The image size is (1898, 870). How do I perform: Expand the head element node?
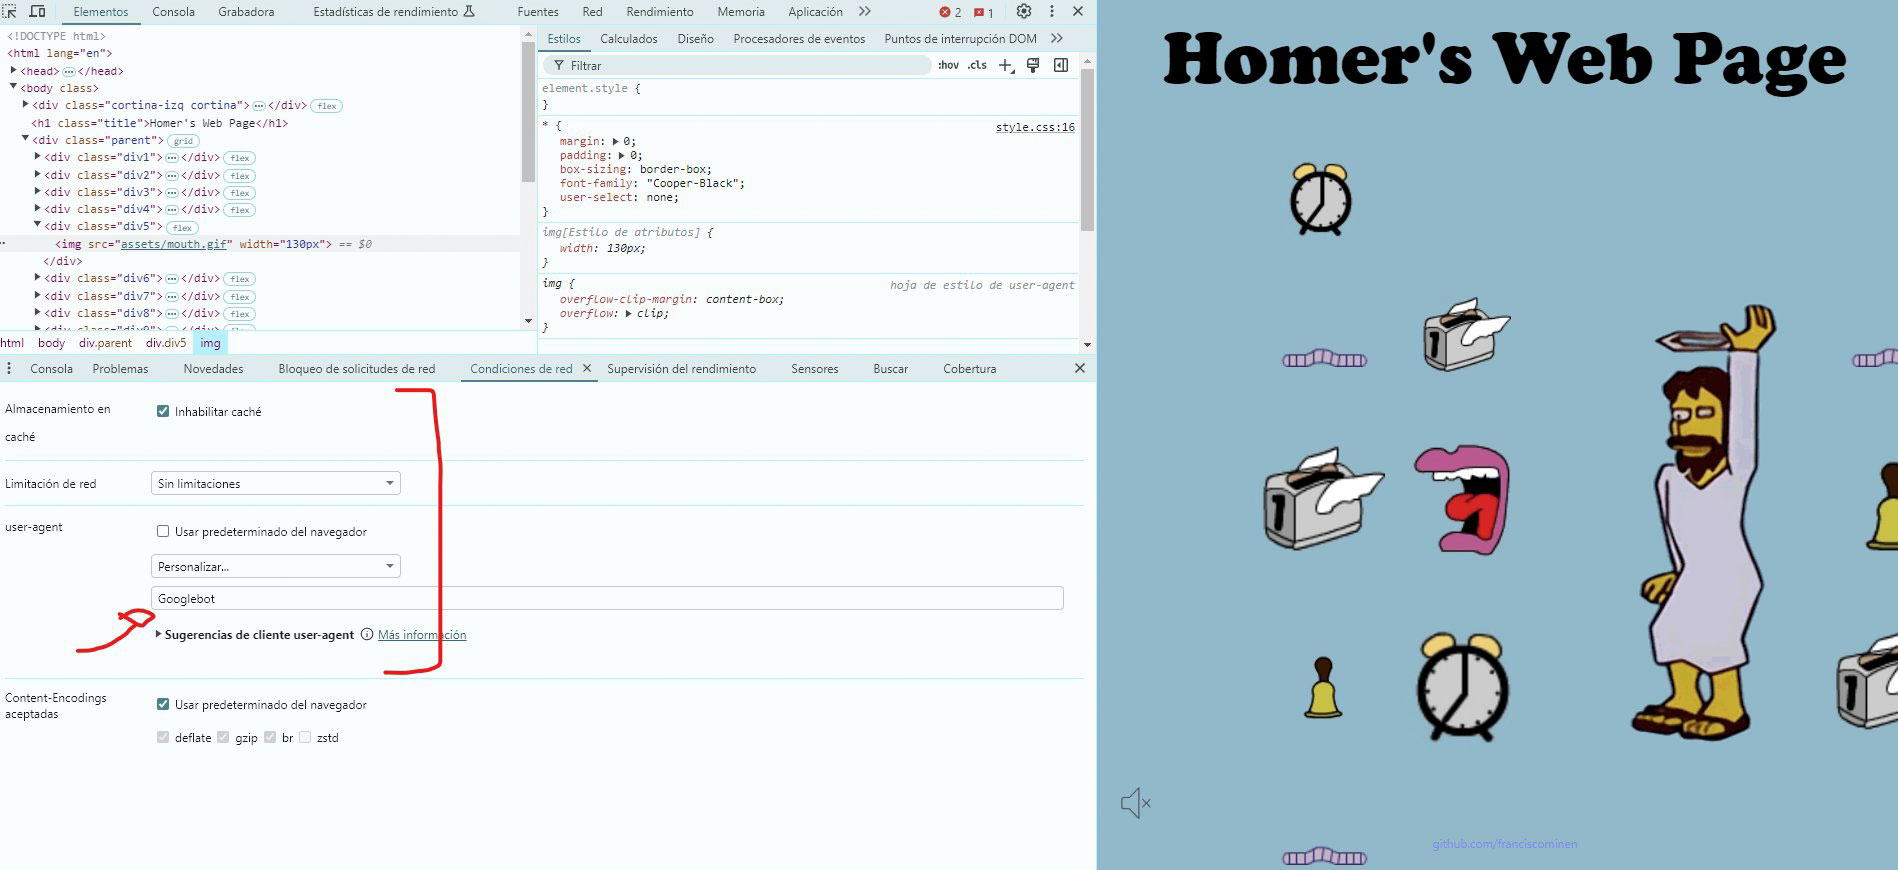(14, 71)
